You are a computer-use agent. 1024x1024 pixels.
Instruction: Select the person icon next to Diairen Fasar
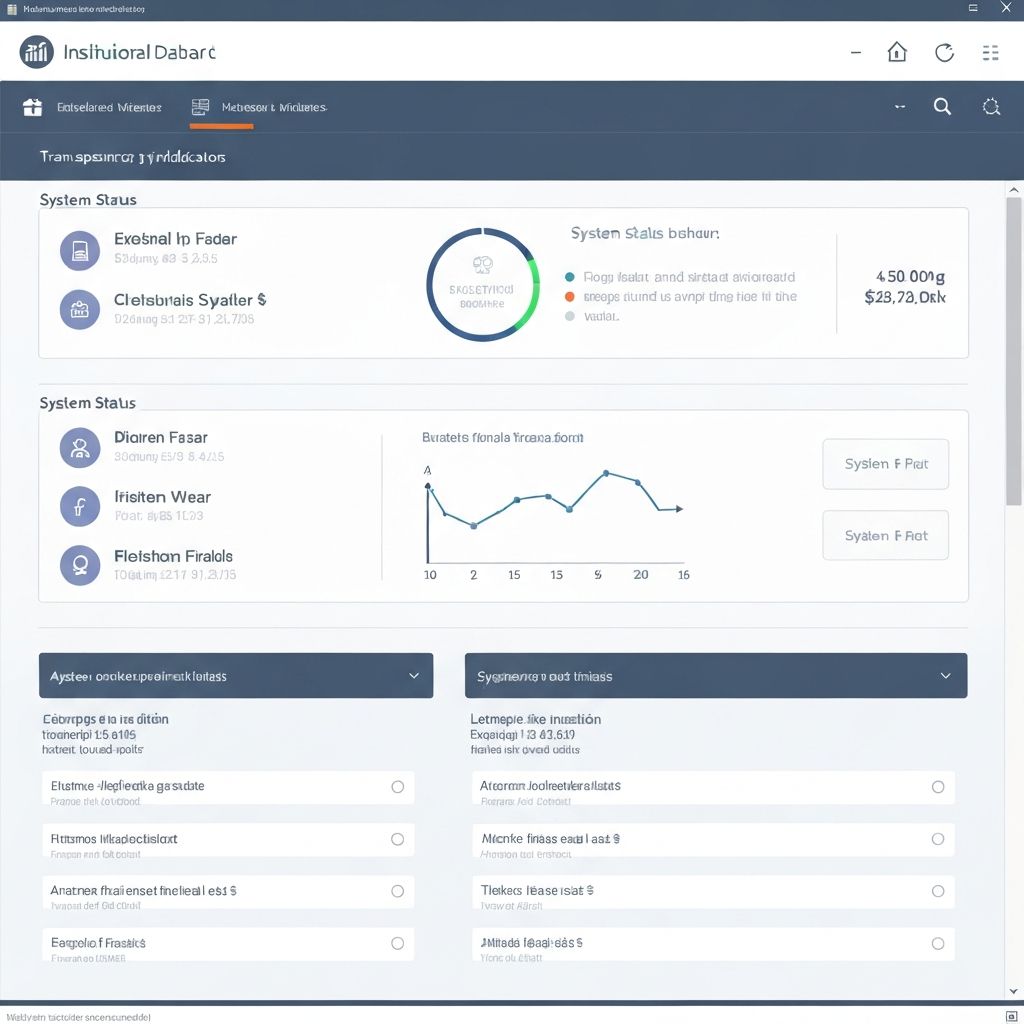coord(80,448)
